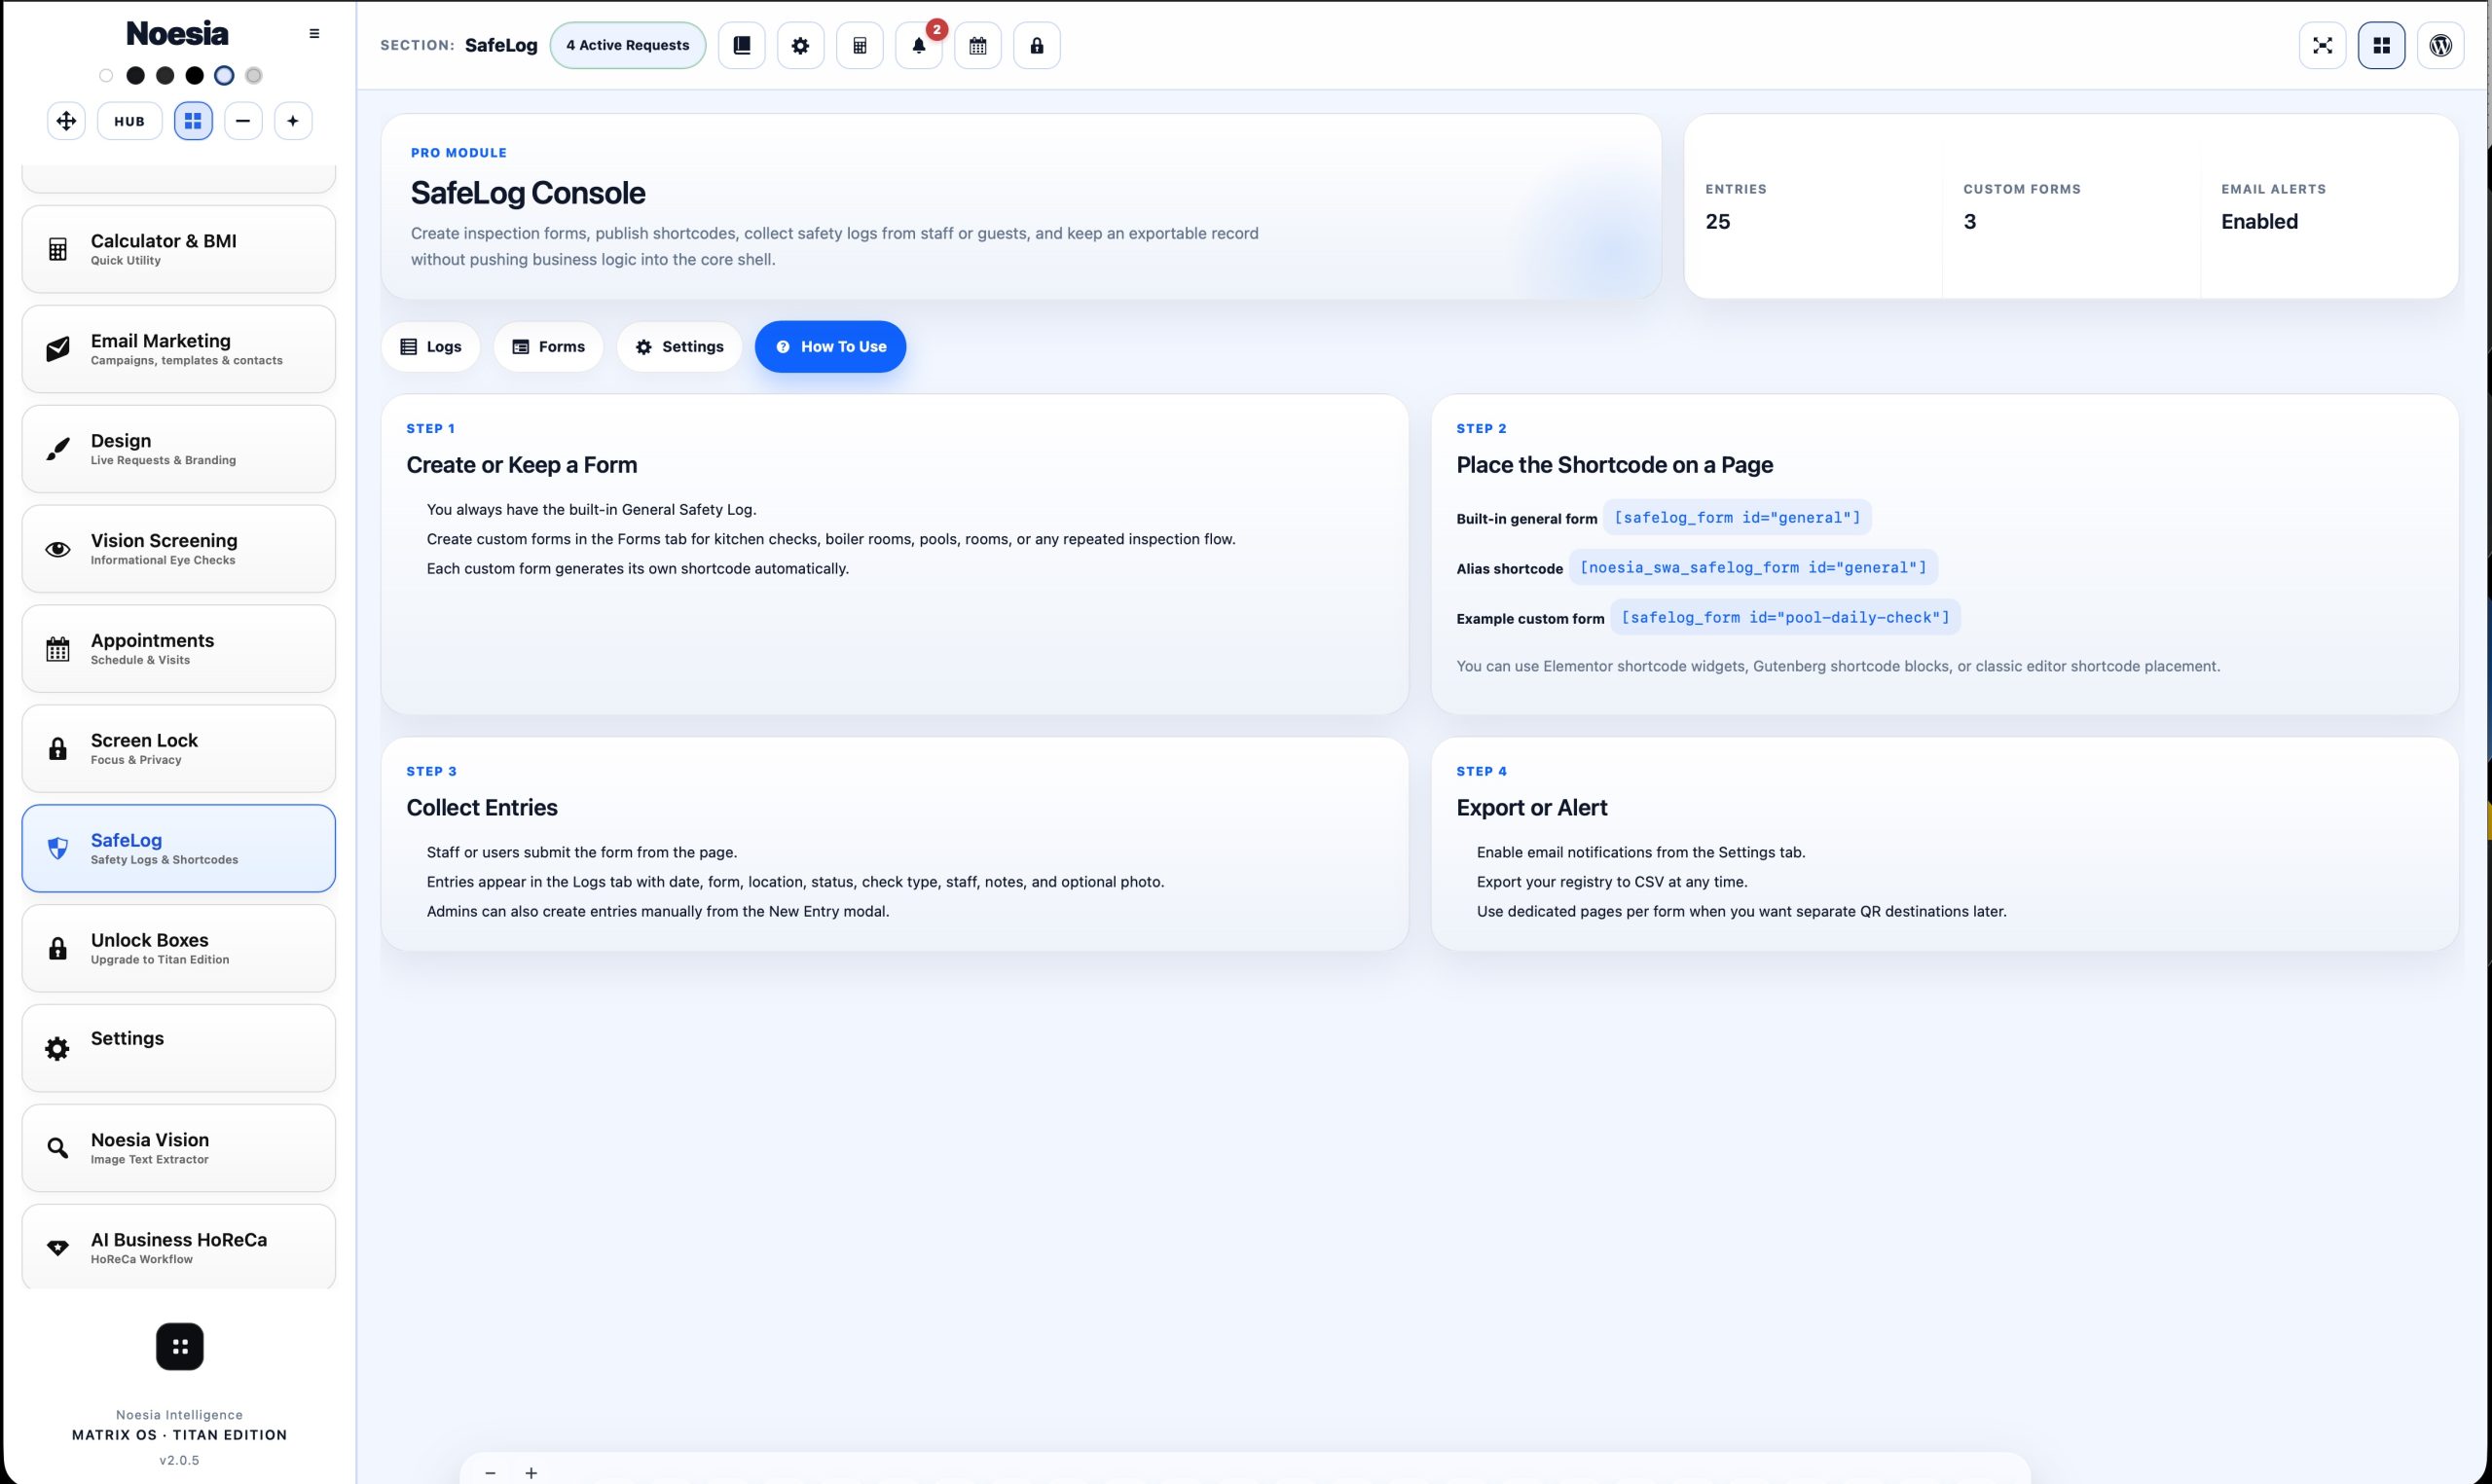Click the WordPress icon at top right
The image size is (2492, 1484).
click(2440, 45)
